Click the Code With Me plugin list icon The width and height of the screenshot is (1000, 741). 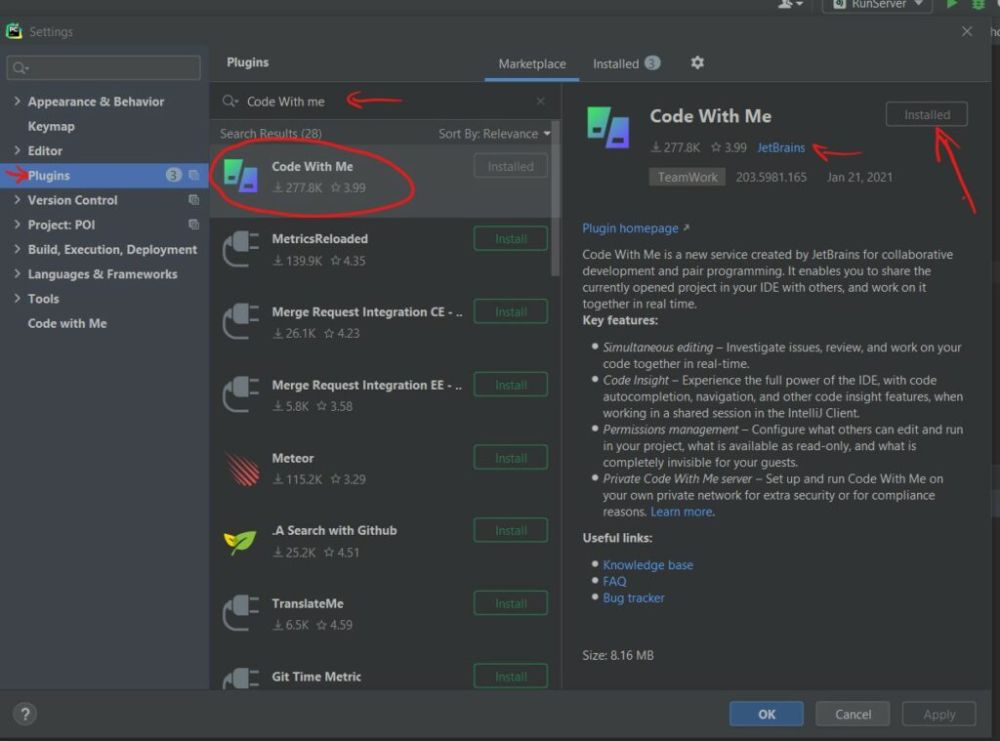coord(241,176)
